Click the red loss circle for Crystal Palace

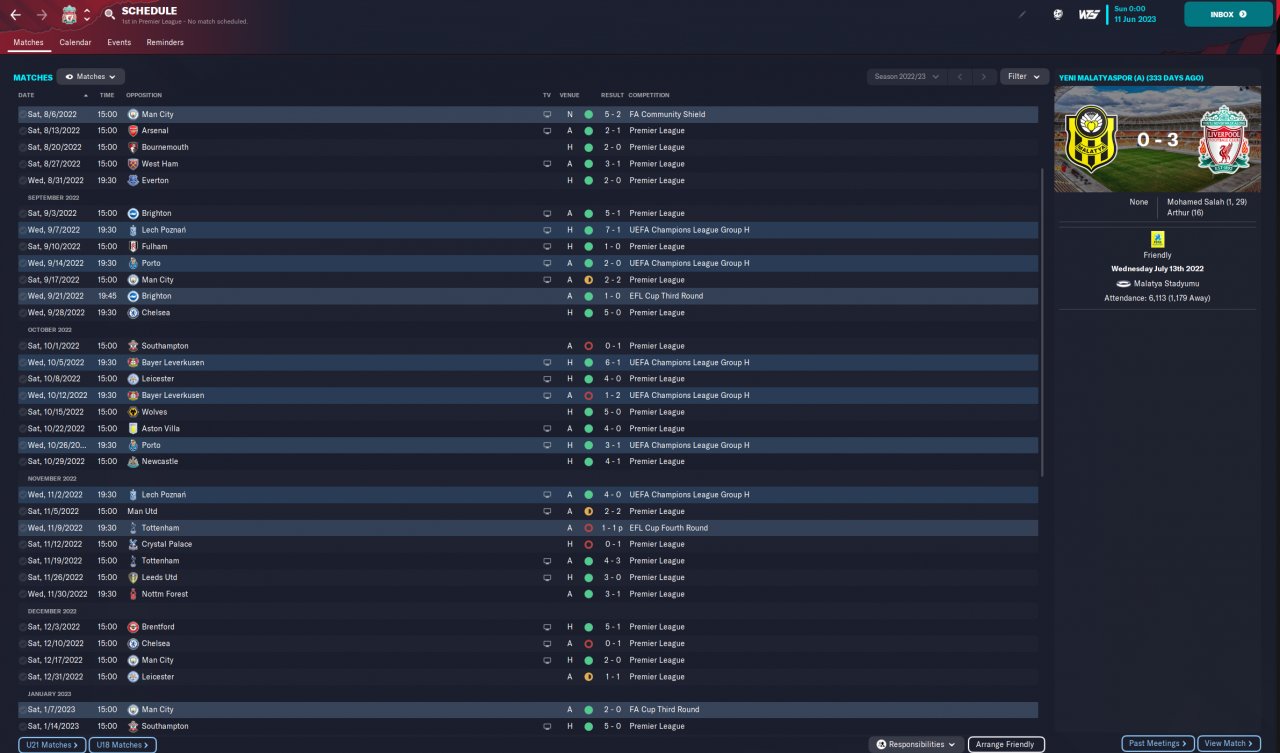588,544
